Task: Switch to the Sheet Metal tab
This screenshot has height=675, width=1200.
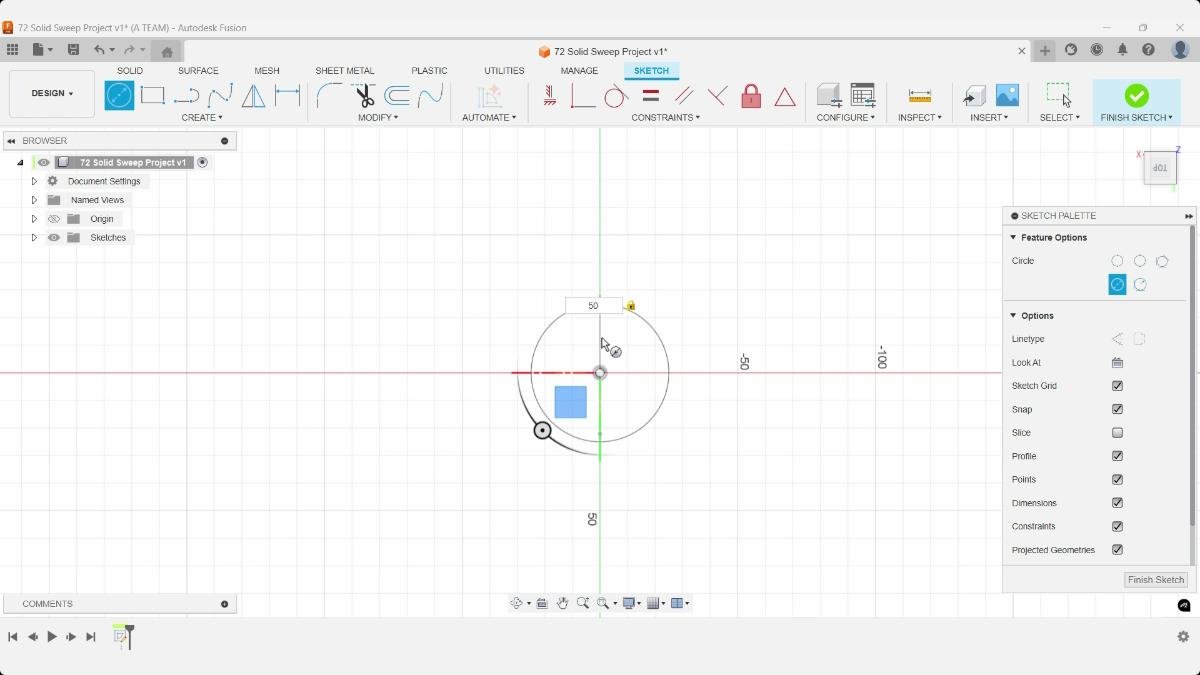Action: 345,71
